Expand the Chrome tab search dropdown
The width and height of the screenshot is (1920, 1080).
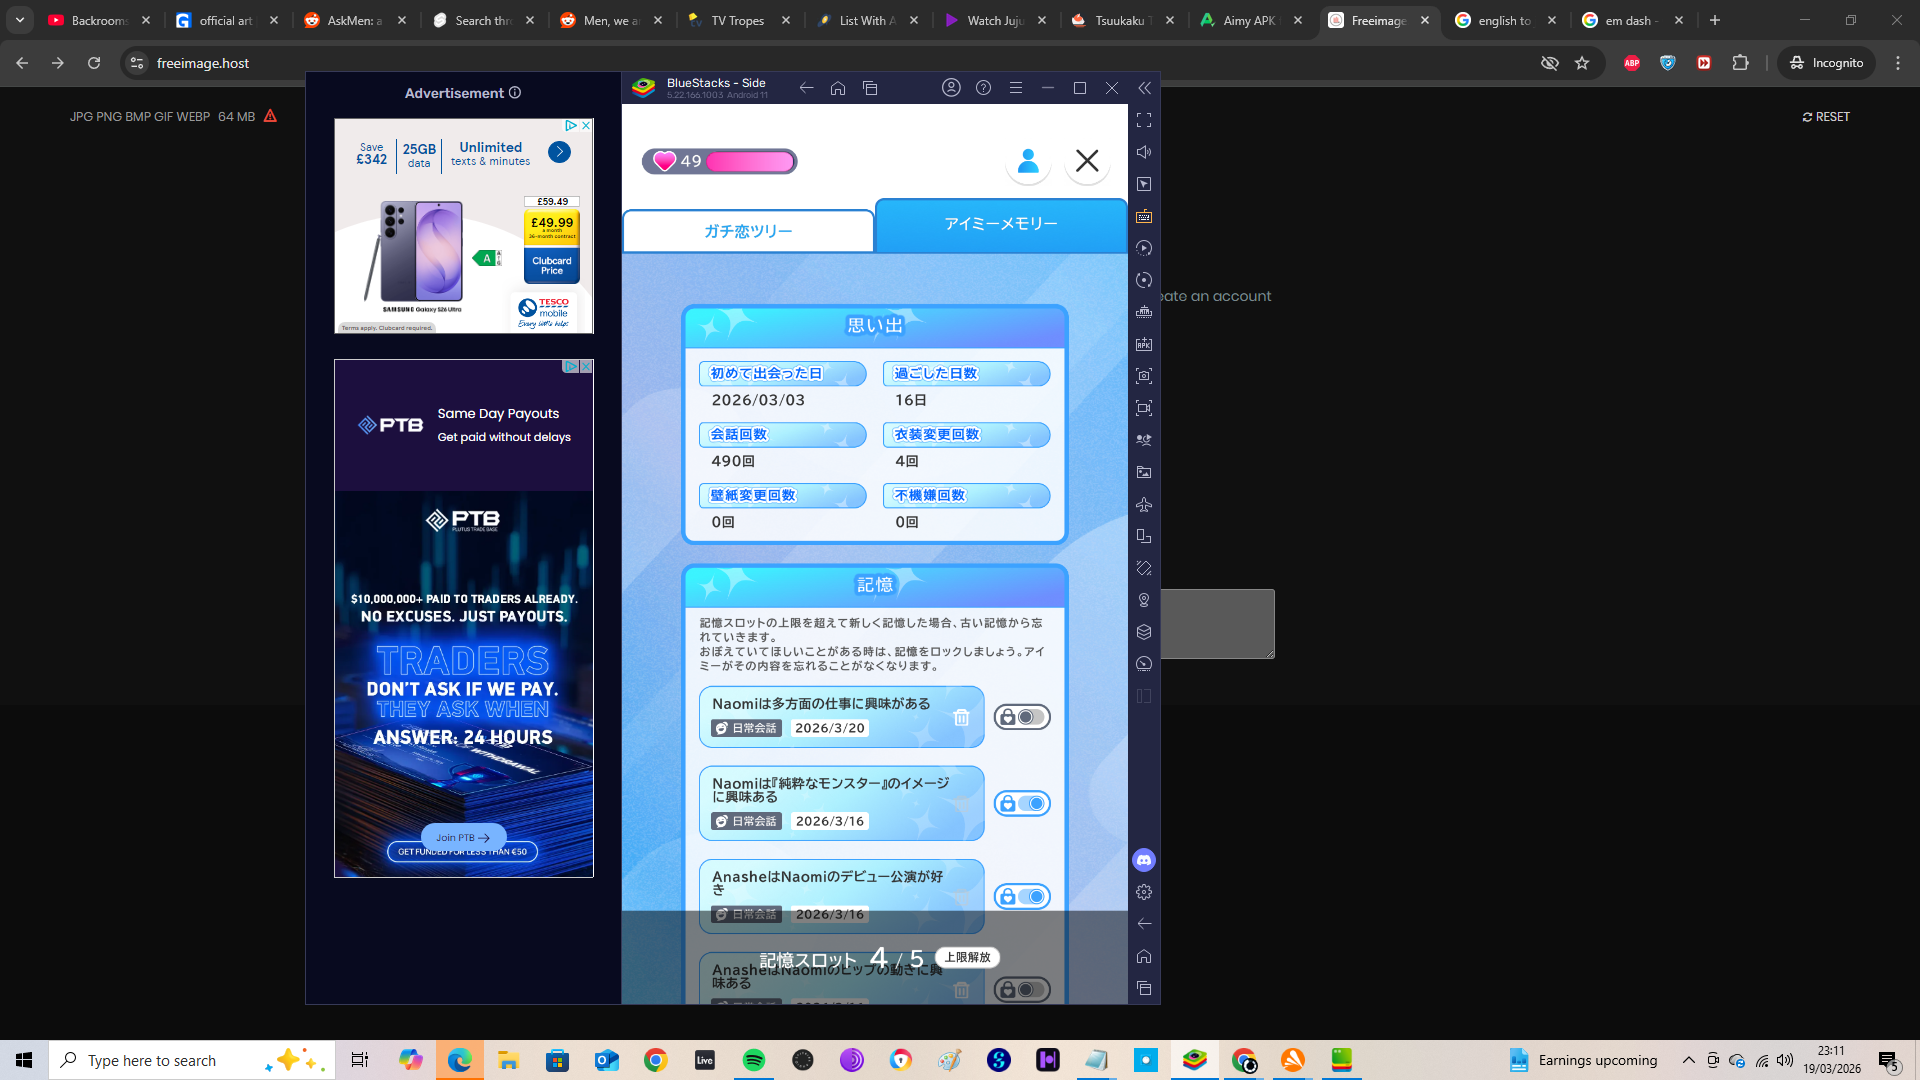click(20, 20)
